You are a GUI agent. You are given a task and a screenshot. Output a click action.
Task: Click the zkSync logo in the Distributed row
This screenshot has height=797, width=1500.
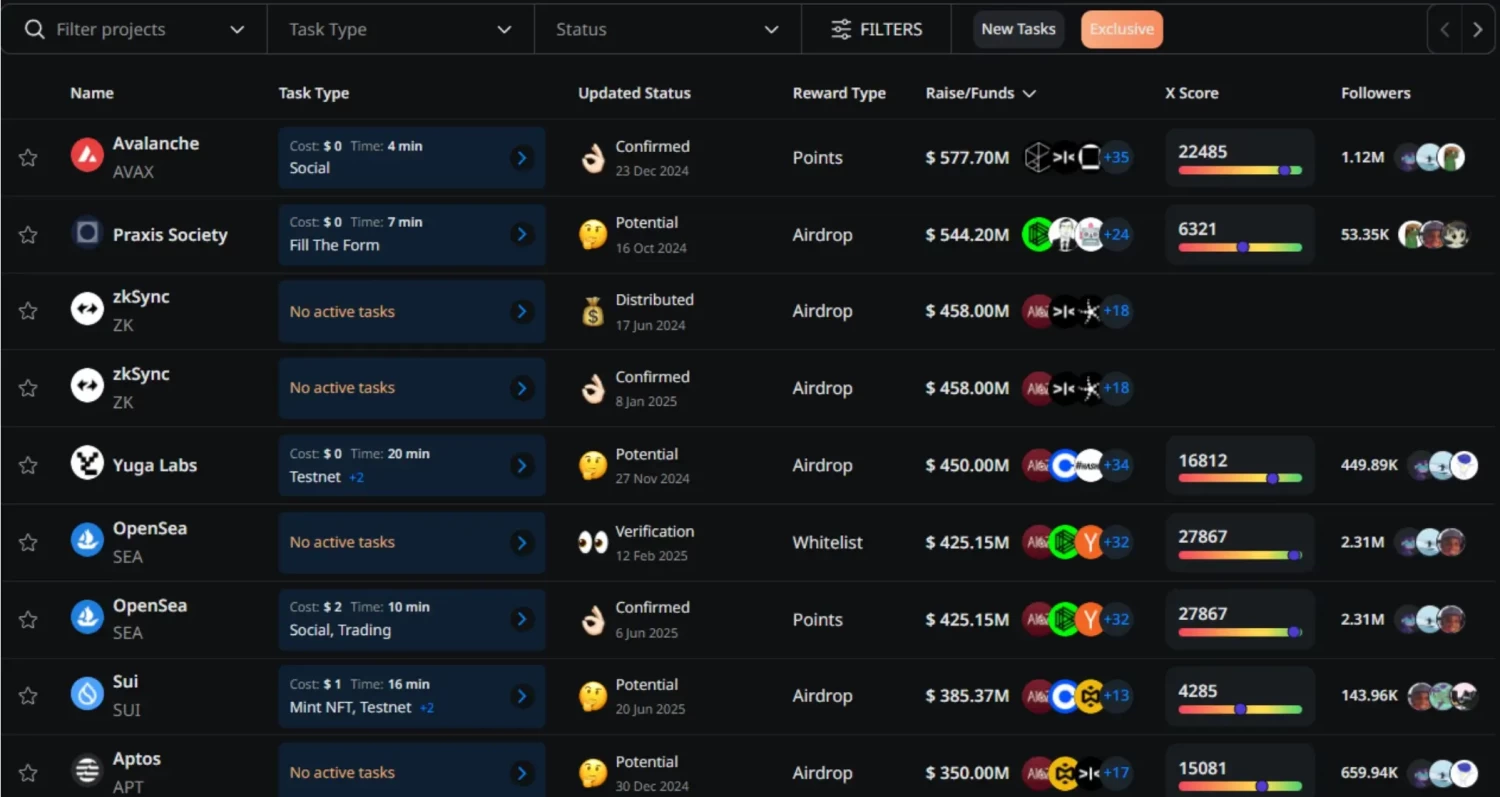tap(87, 309)
